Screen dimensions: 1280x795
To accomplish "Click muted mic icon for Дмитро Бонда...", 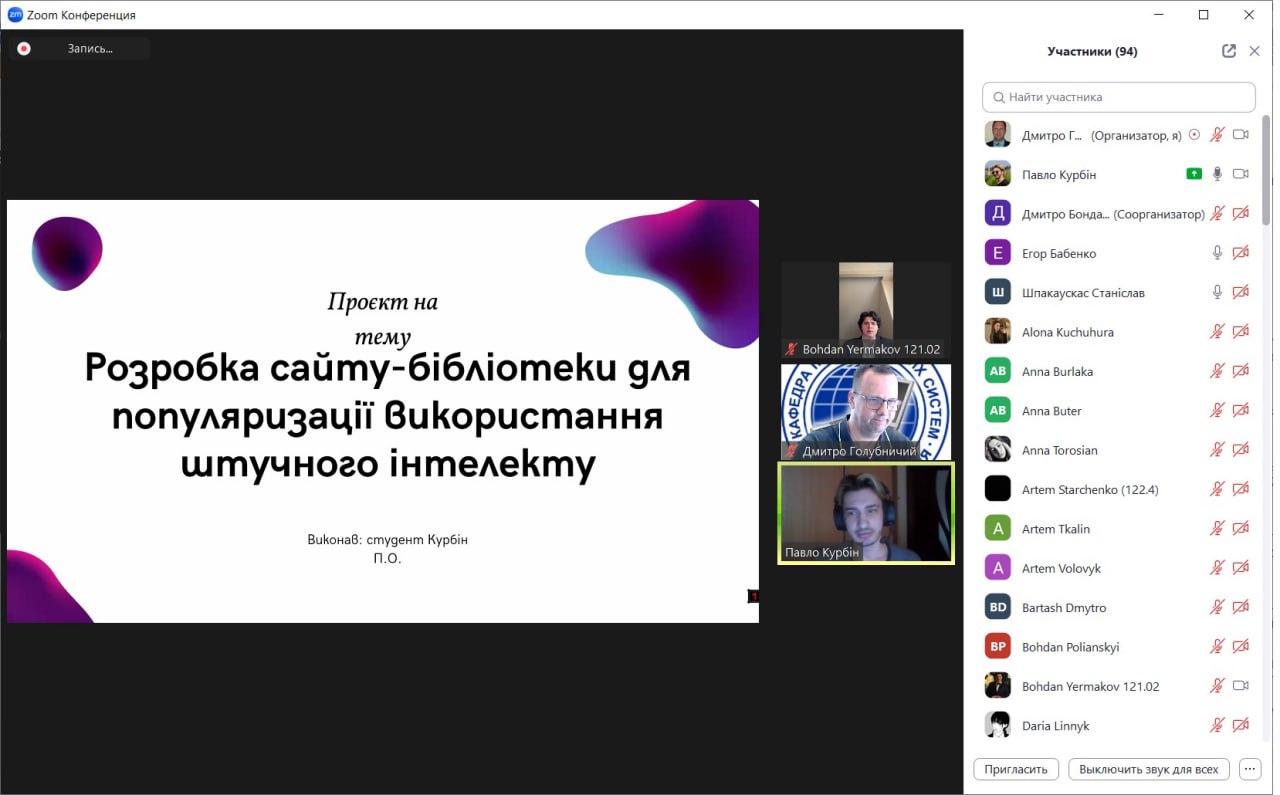I will pos(1217,213).
